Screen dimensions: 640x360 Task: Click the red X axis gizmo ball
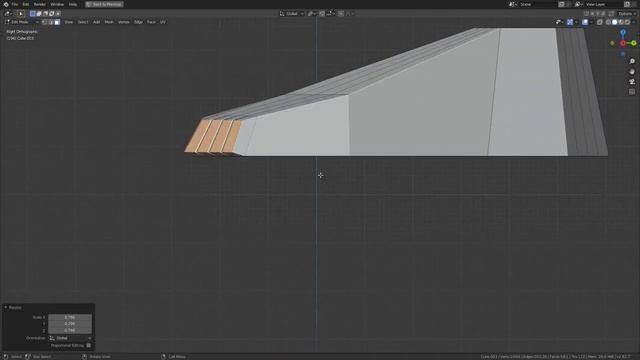[623, 43]
